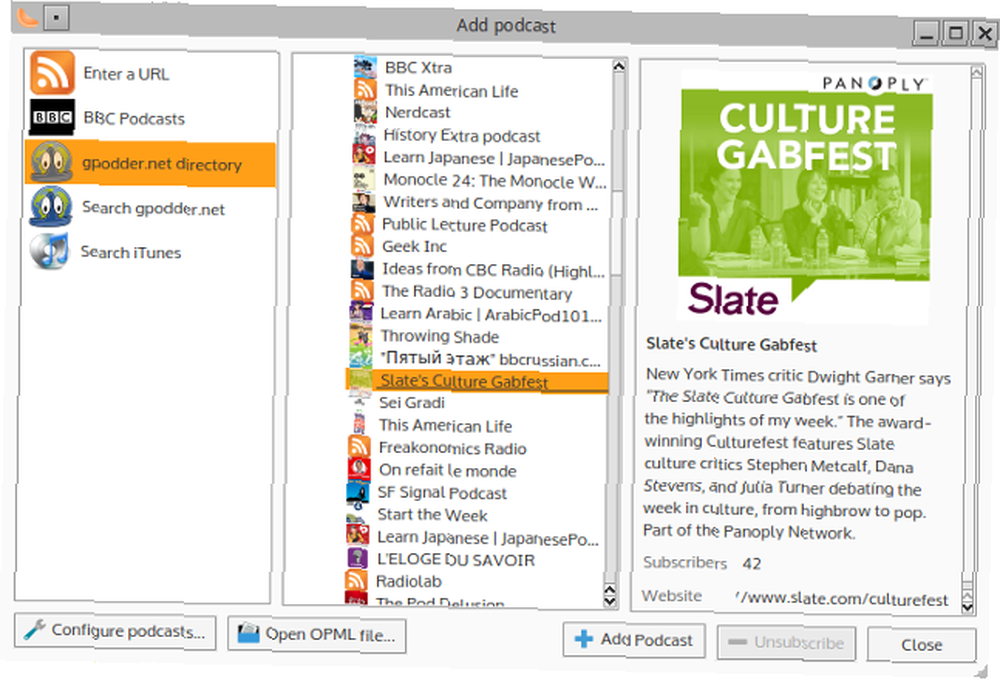
Task: Click the L'ELOGE DU SAVOIR purple icon
Action: 357,558
